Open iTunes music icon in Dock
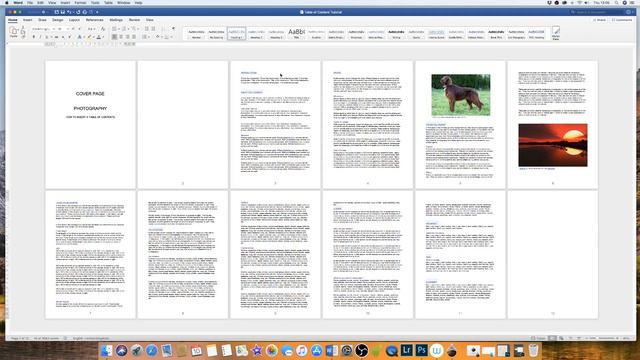640x360 pixels. click(302, 350)
